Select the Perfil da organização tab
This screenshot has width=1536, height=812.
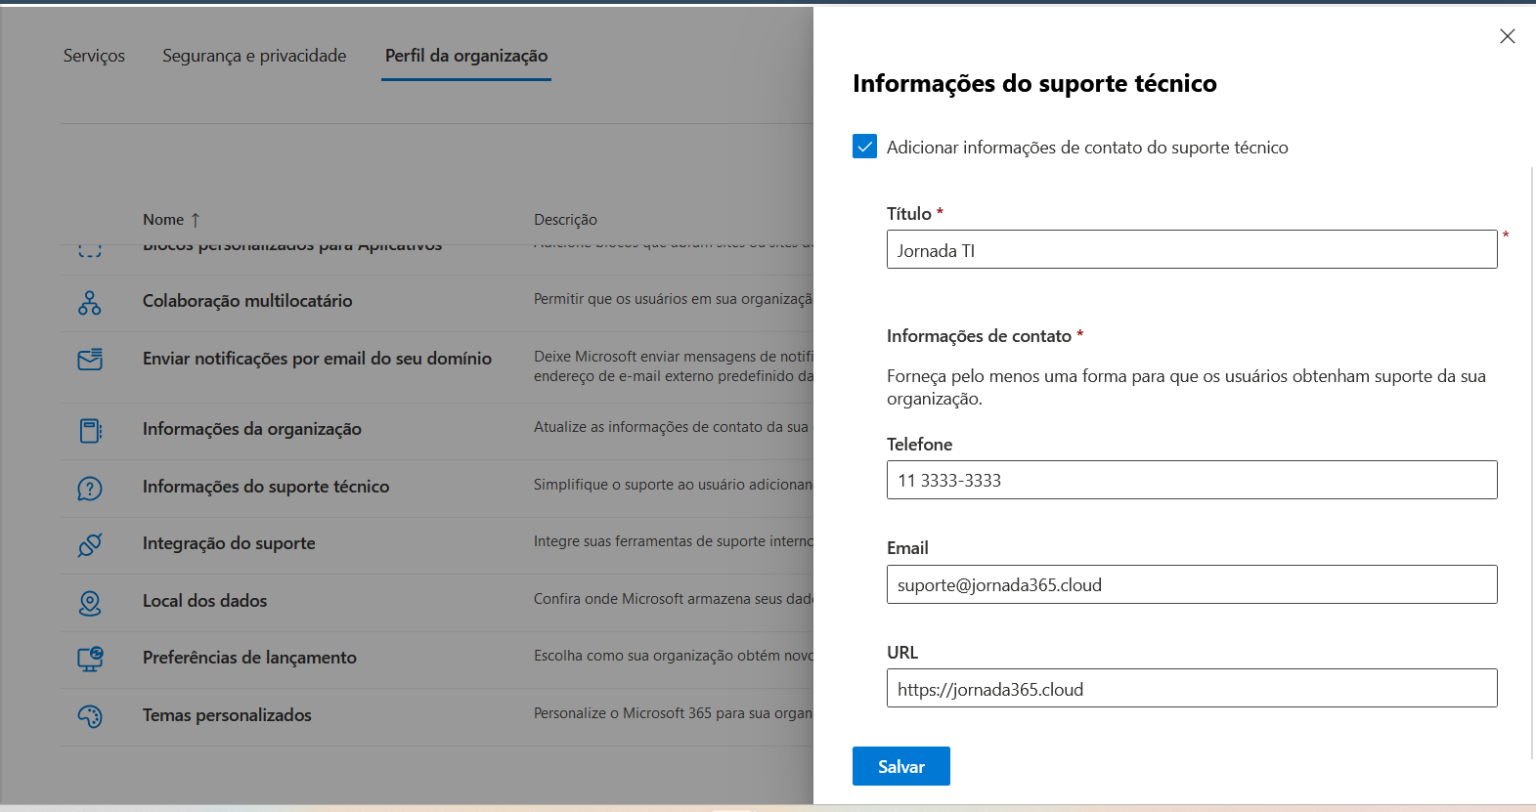(466, 56)
